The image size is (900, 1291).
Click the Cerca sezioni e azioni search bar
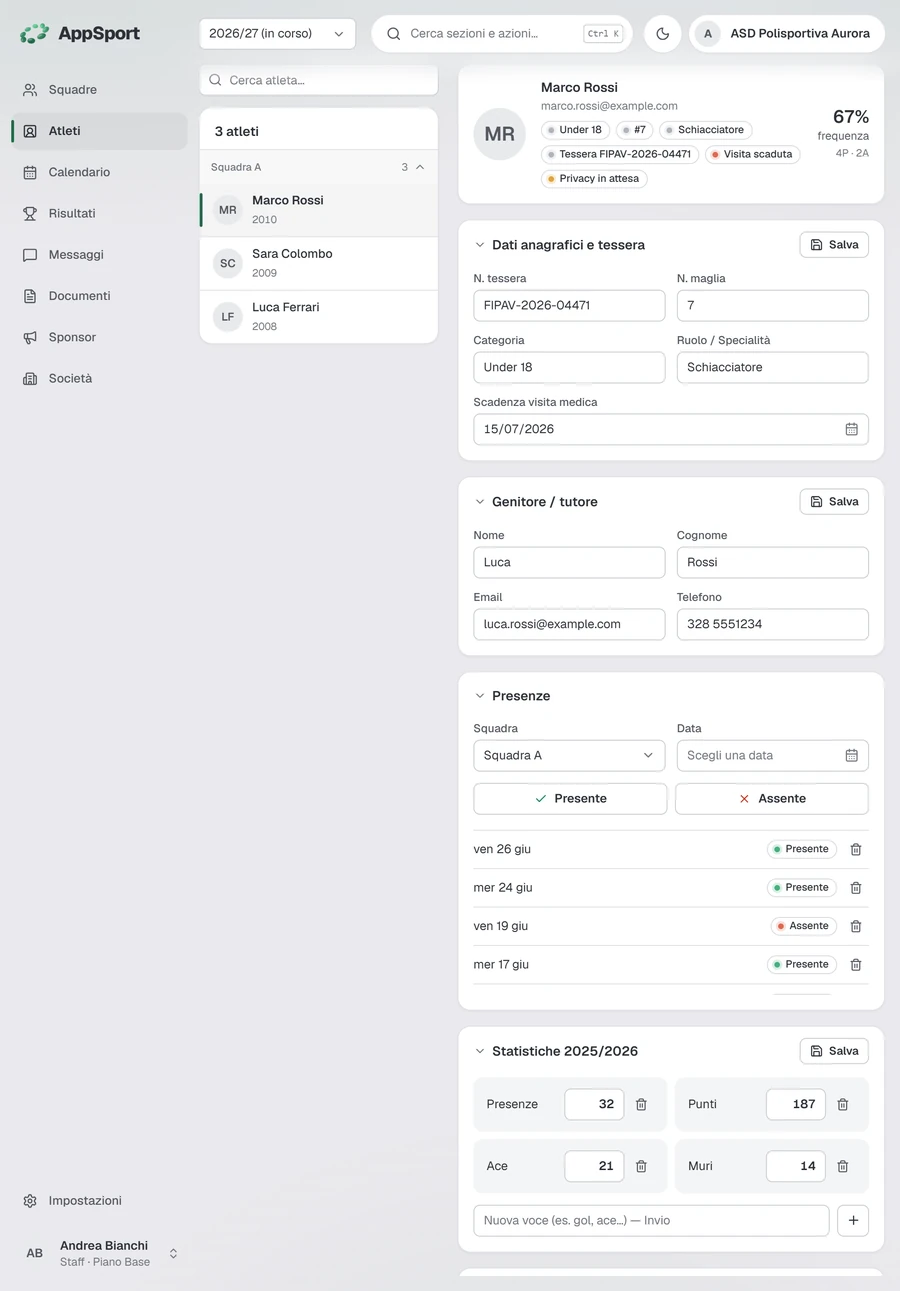pos(502,33)
